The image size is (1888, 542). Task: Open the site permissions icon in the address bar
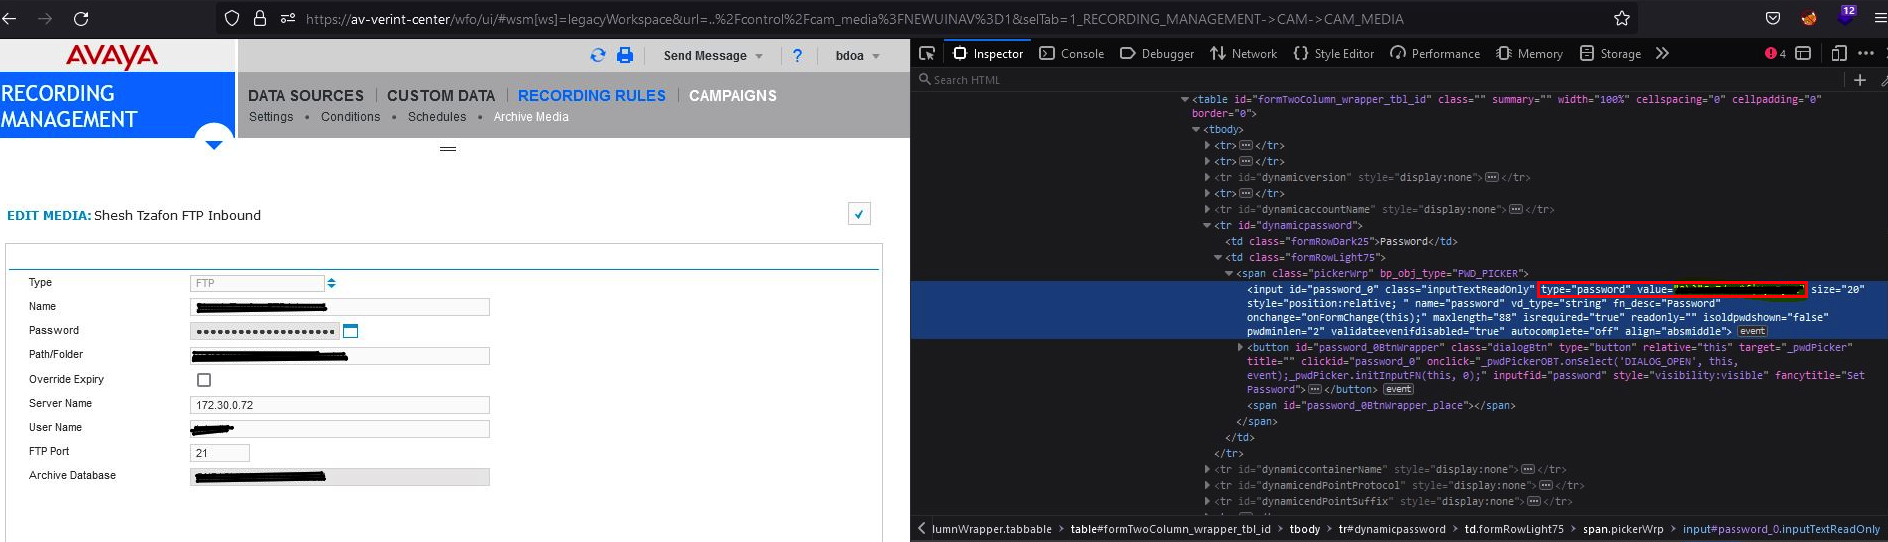288,18
